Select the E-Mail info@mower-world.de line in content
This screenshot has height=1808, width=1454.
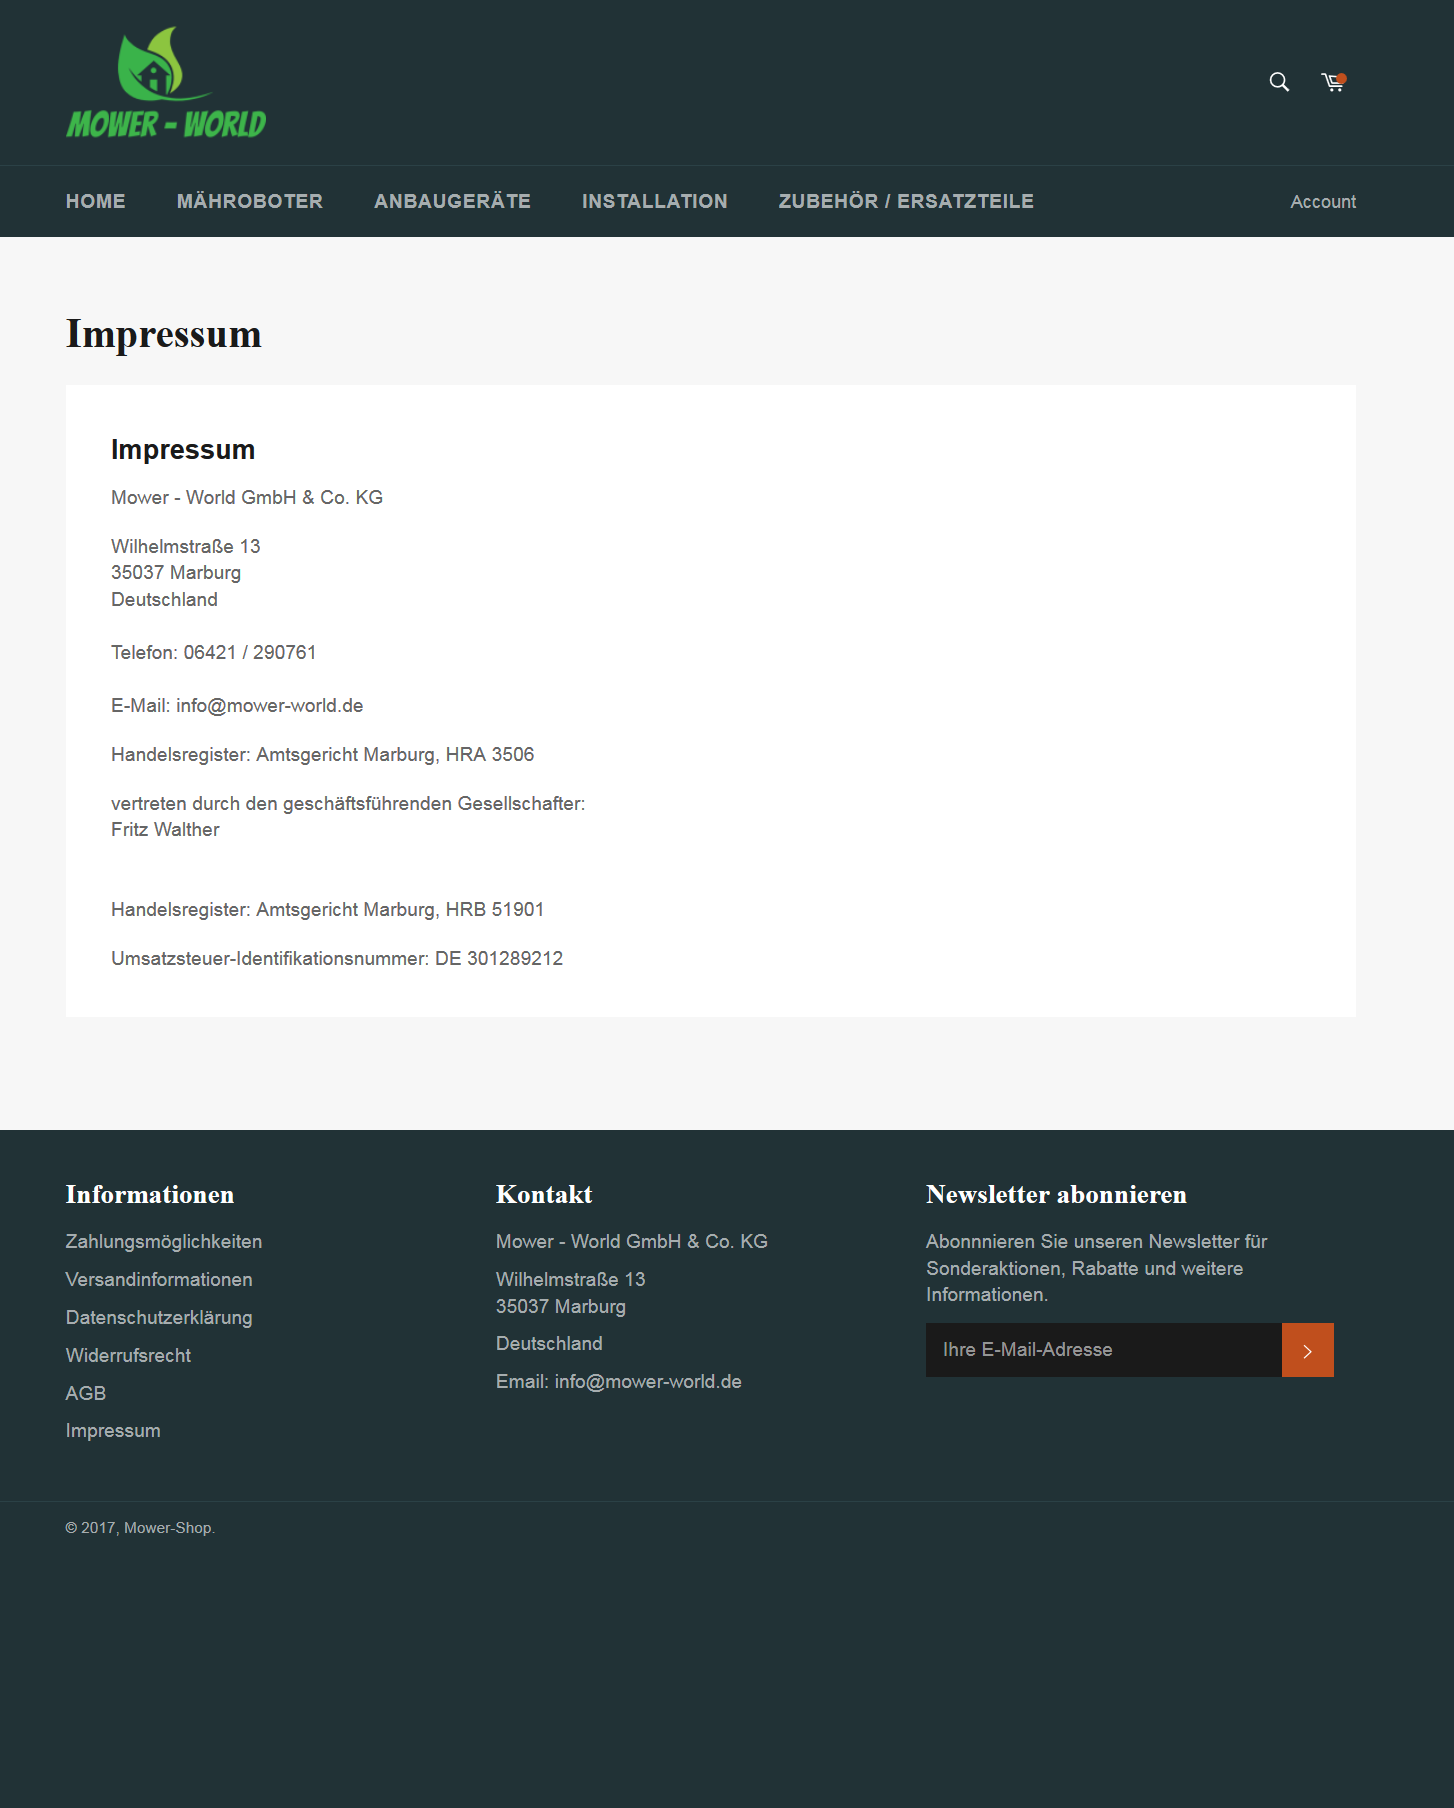click(x=237, y=706)
